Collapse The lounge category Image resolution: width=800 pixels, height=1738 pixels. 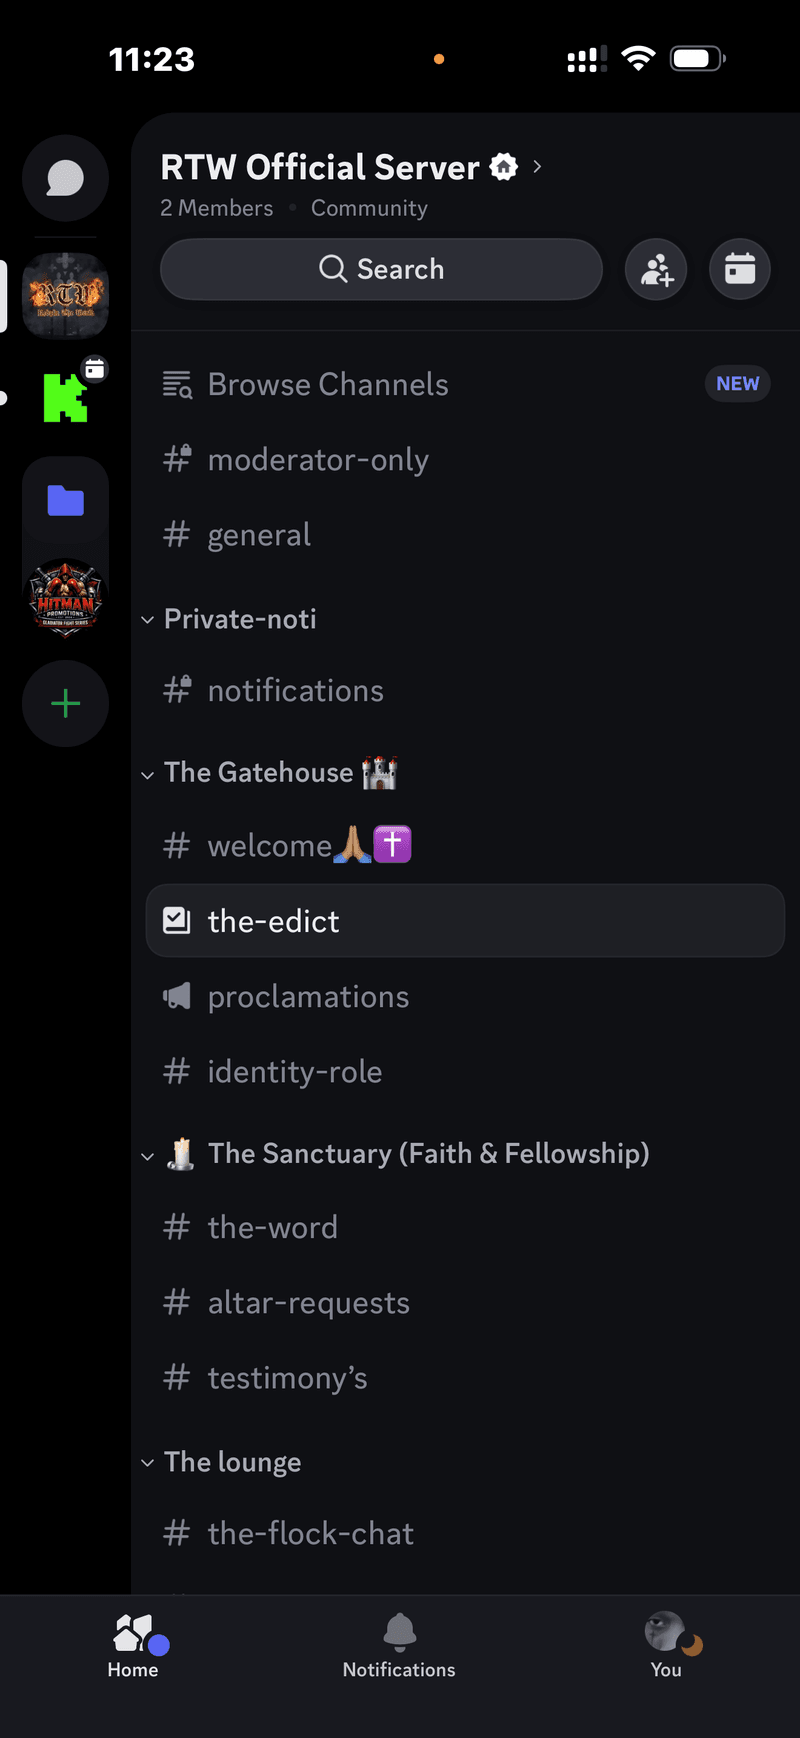click(x=232, y=1463)
